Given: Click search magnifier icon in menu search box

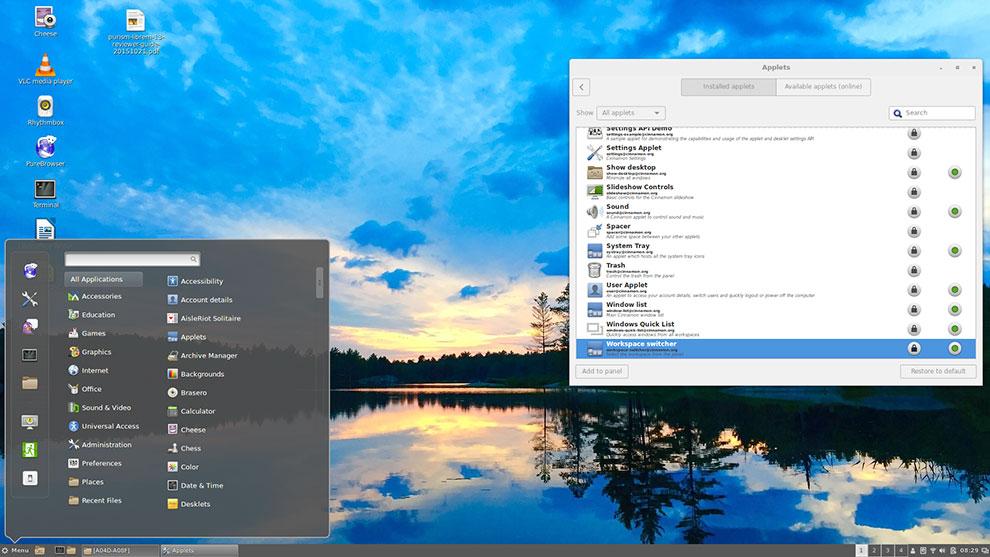Looking at the screenshot, I should click(193, 259).
